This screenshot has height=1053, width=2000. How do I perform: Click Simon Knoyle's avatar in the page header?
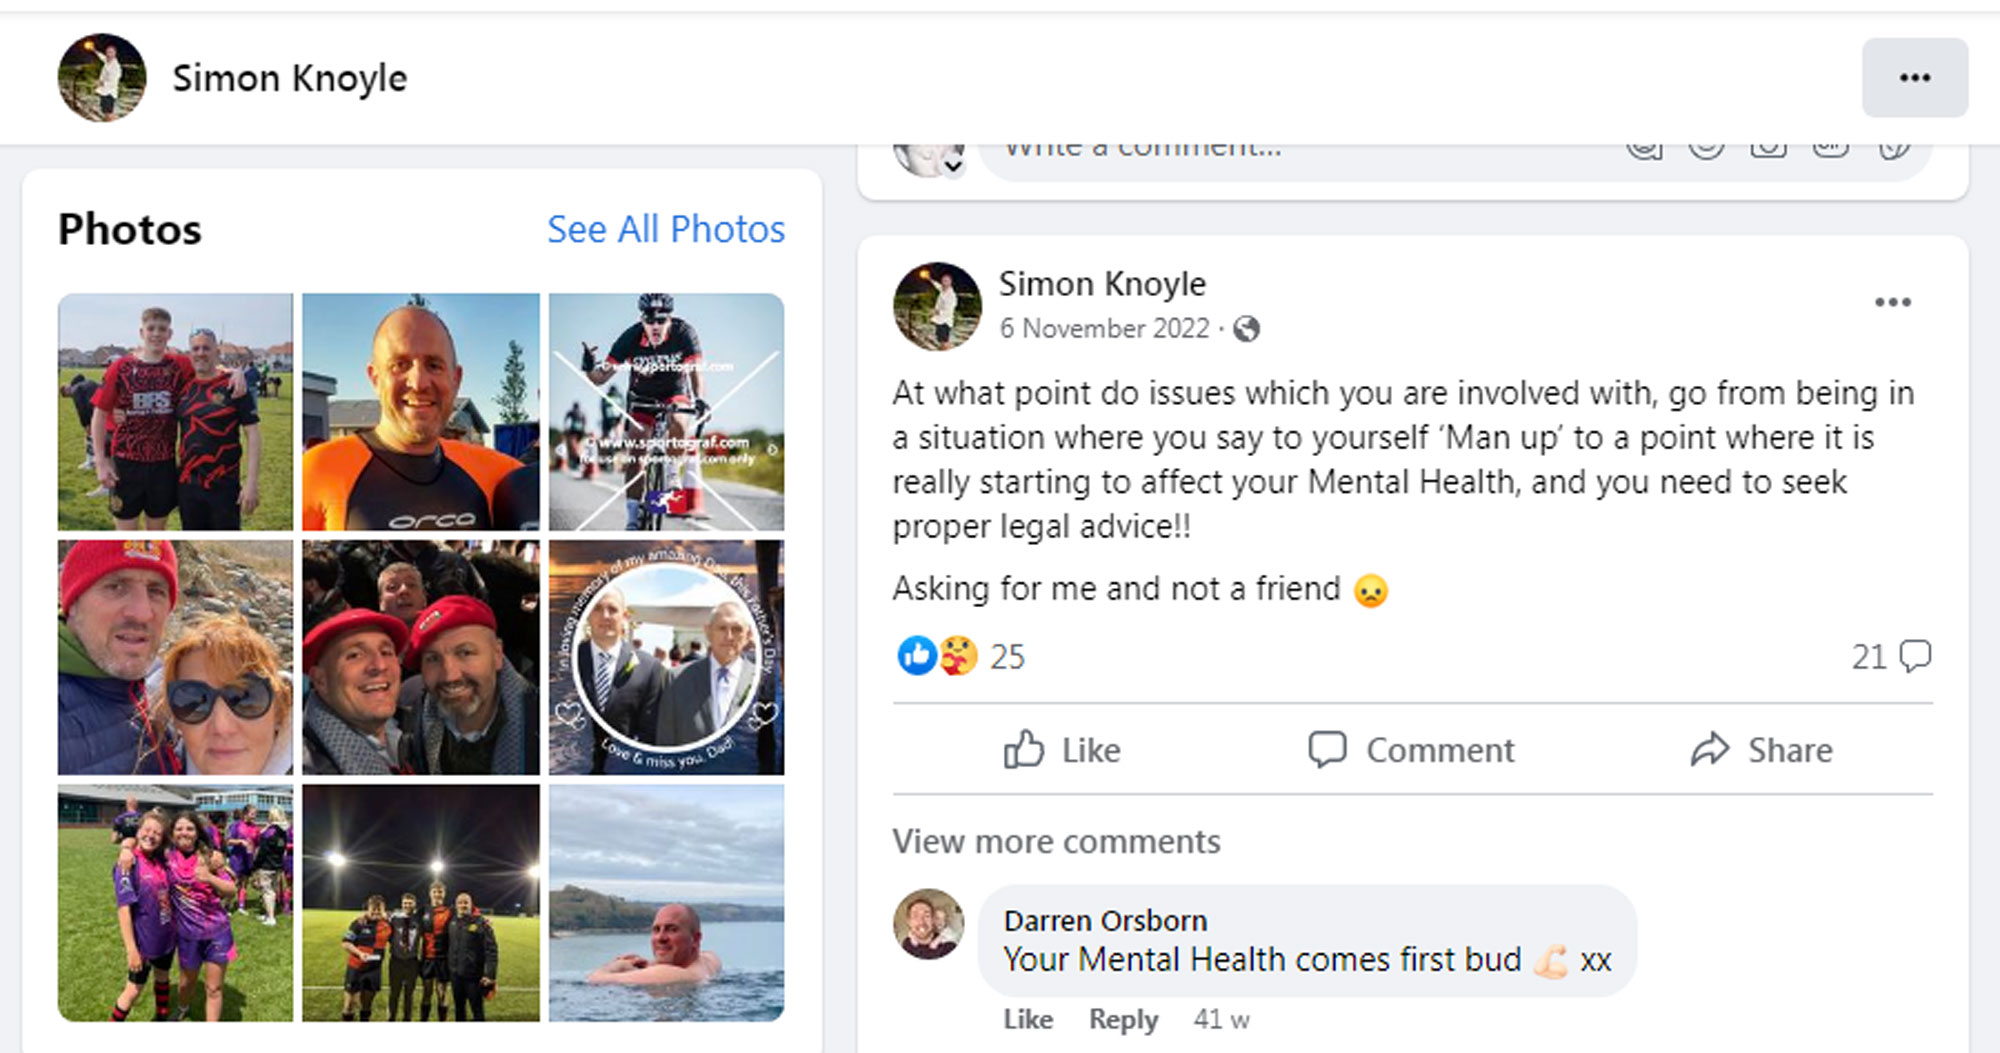(x=102, y=78)
